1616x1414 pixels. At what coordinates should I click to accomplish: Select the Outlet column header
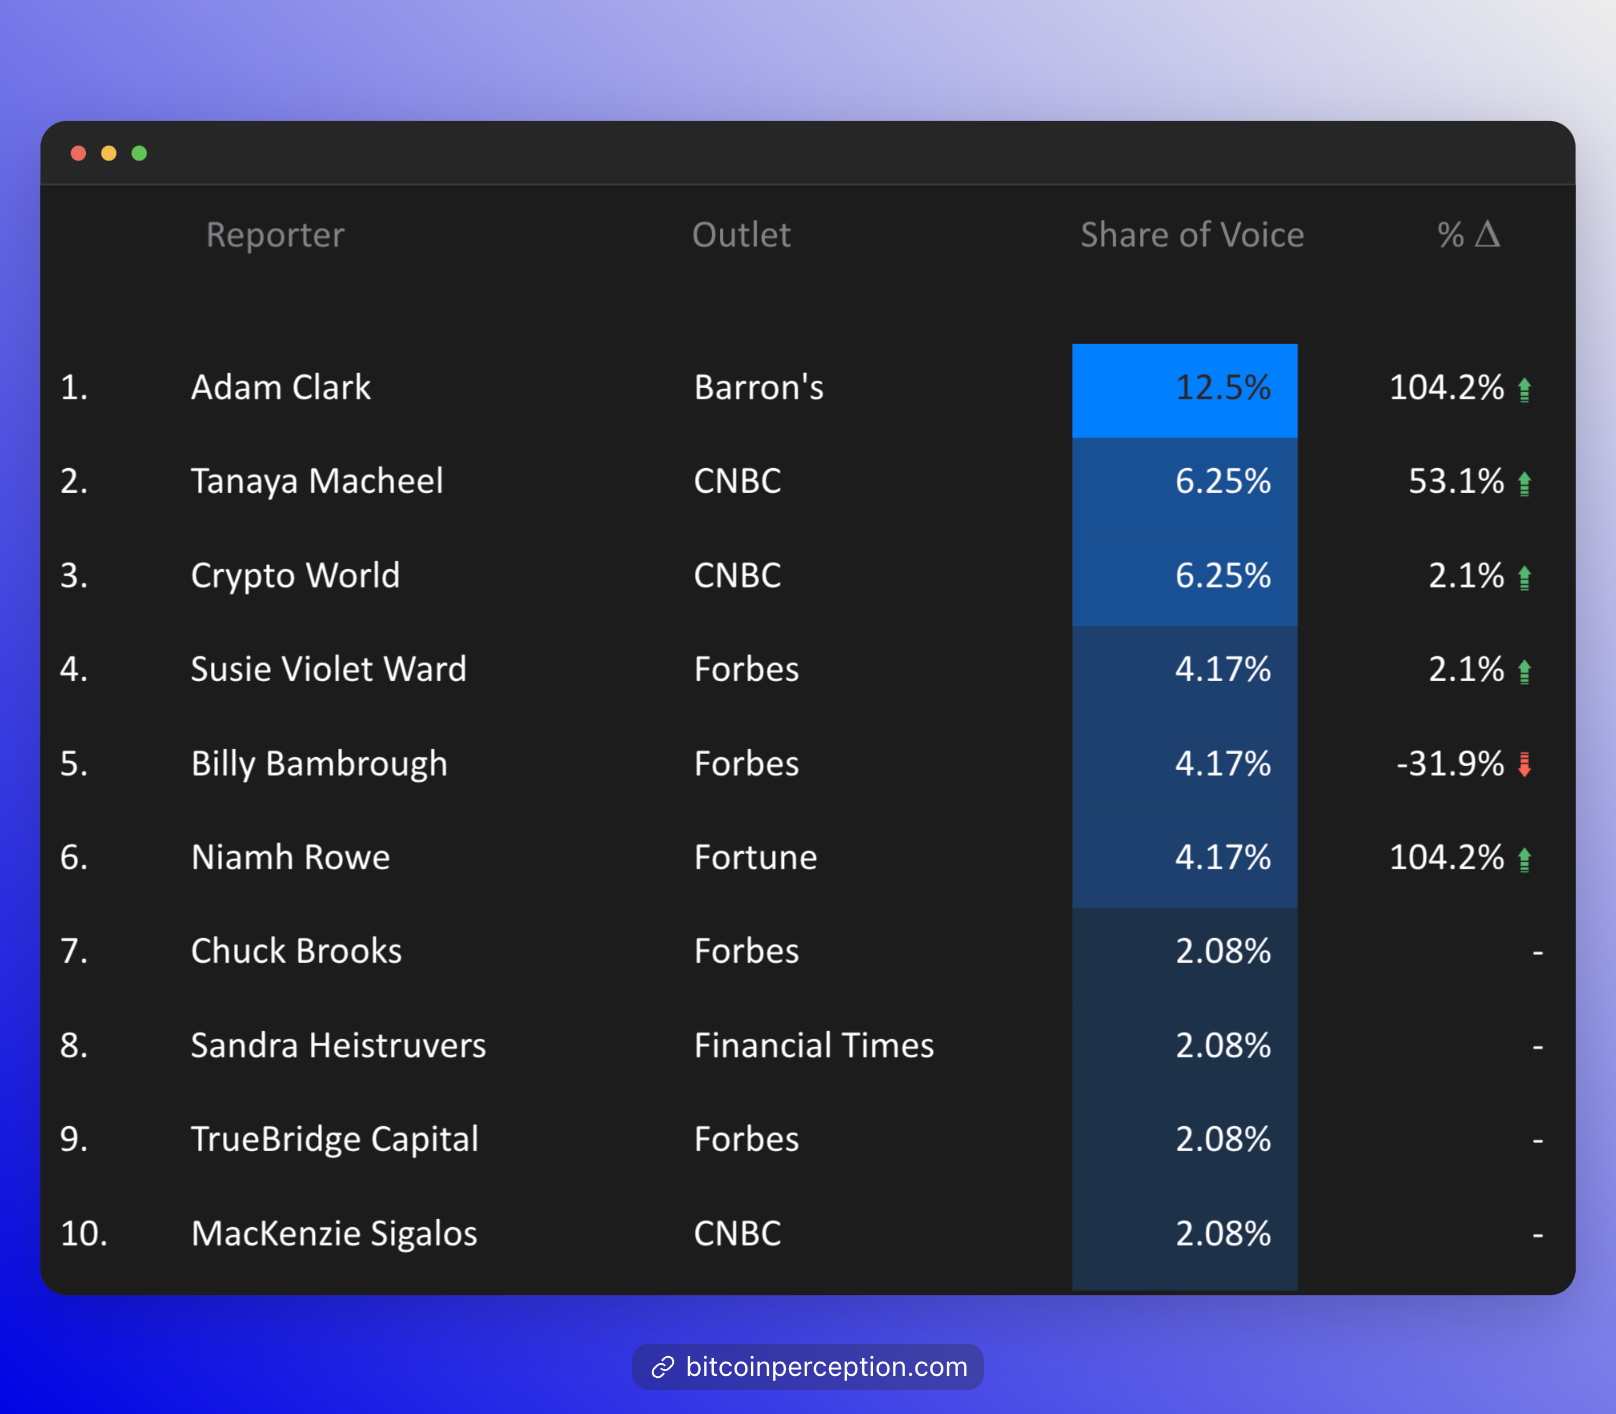point(741,235)
